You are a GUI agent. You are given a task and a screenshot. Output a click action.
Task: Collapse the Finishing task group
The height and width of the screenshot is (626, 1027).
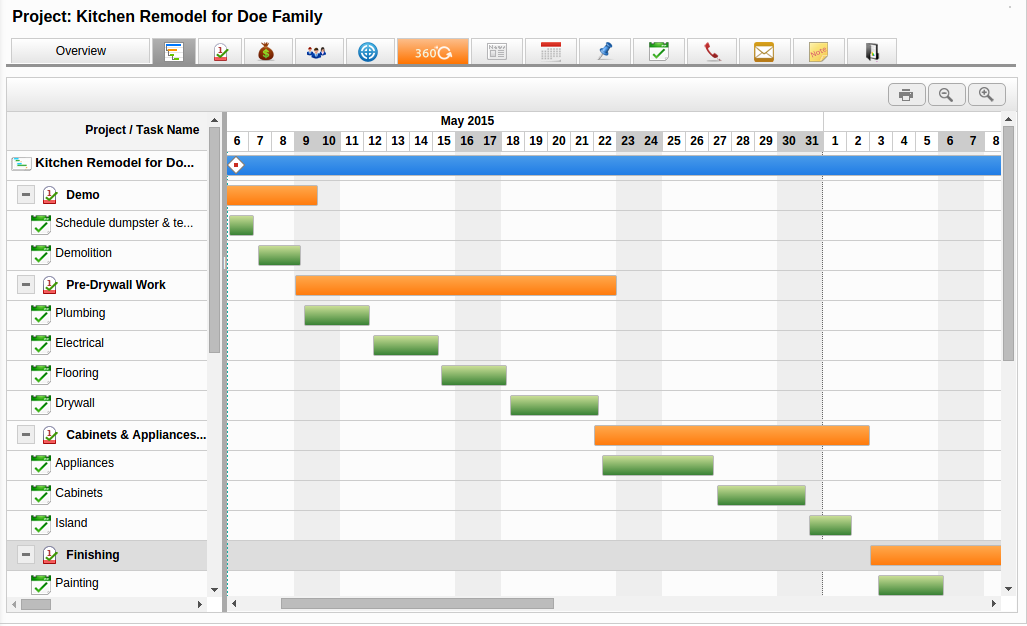[26, 555]
